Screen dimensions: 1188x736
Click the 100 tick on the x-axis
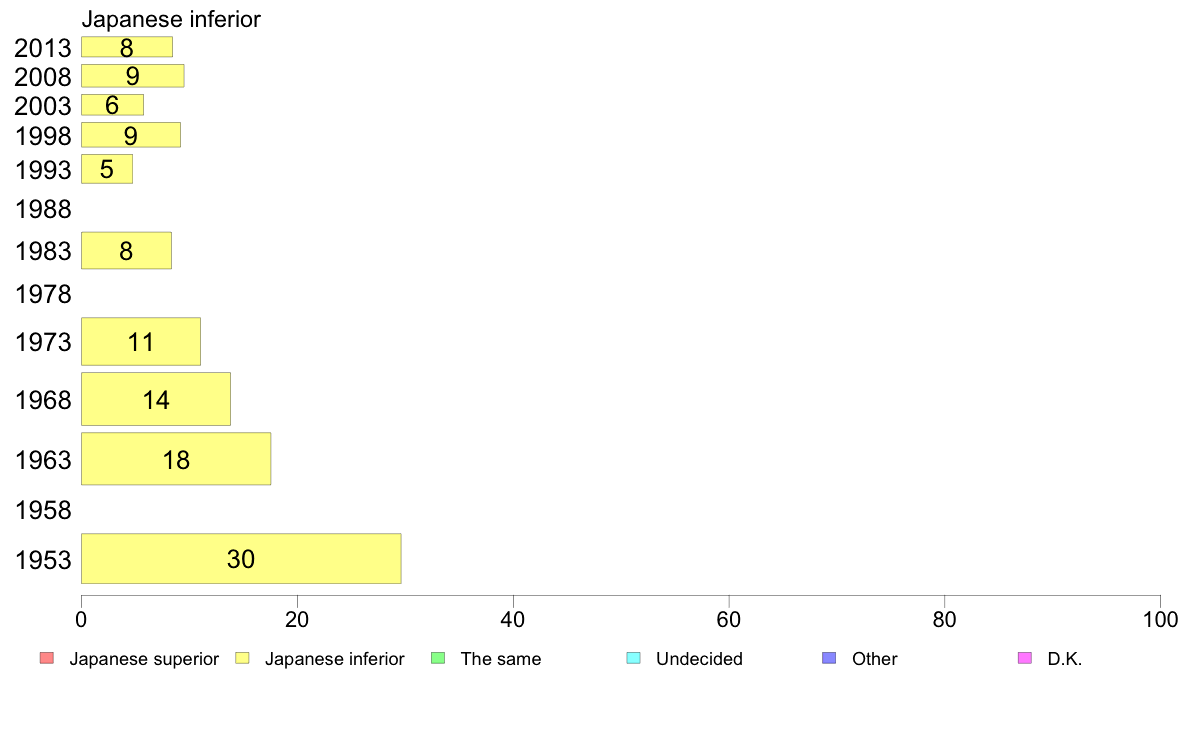(1160, 619)
